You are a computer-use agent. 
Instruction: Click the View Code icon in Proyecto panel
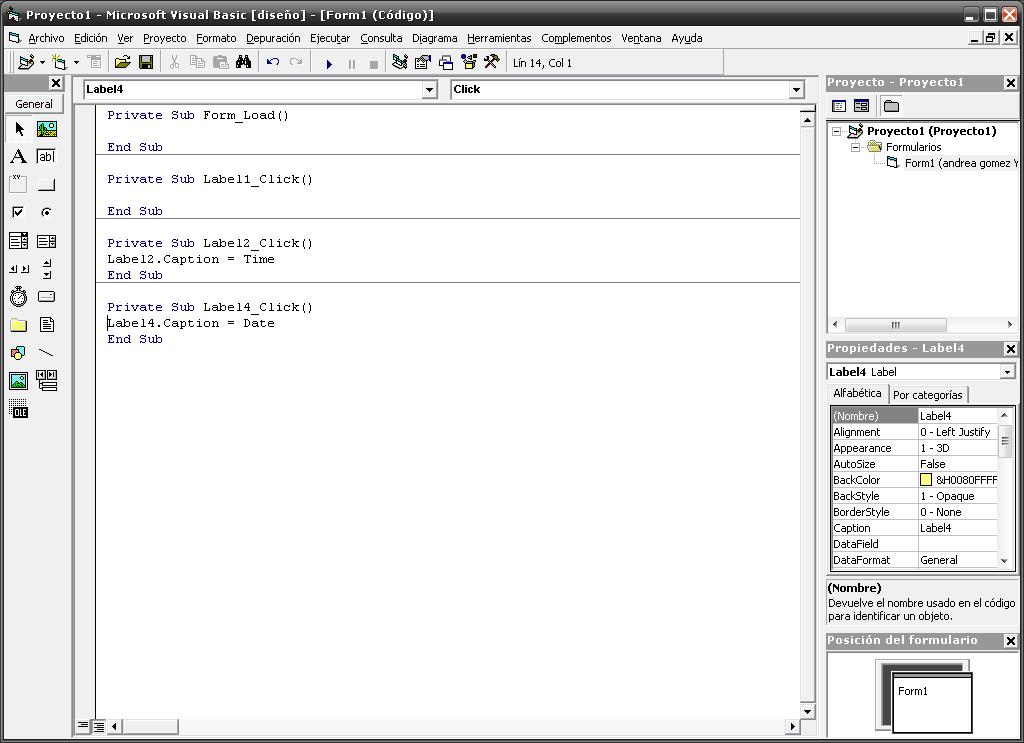pyautogui.click(x=838, y=105)
